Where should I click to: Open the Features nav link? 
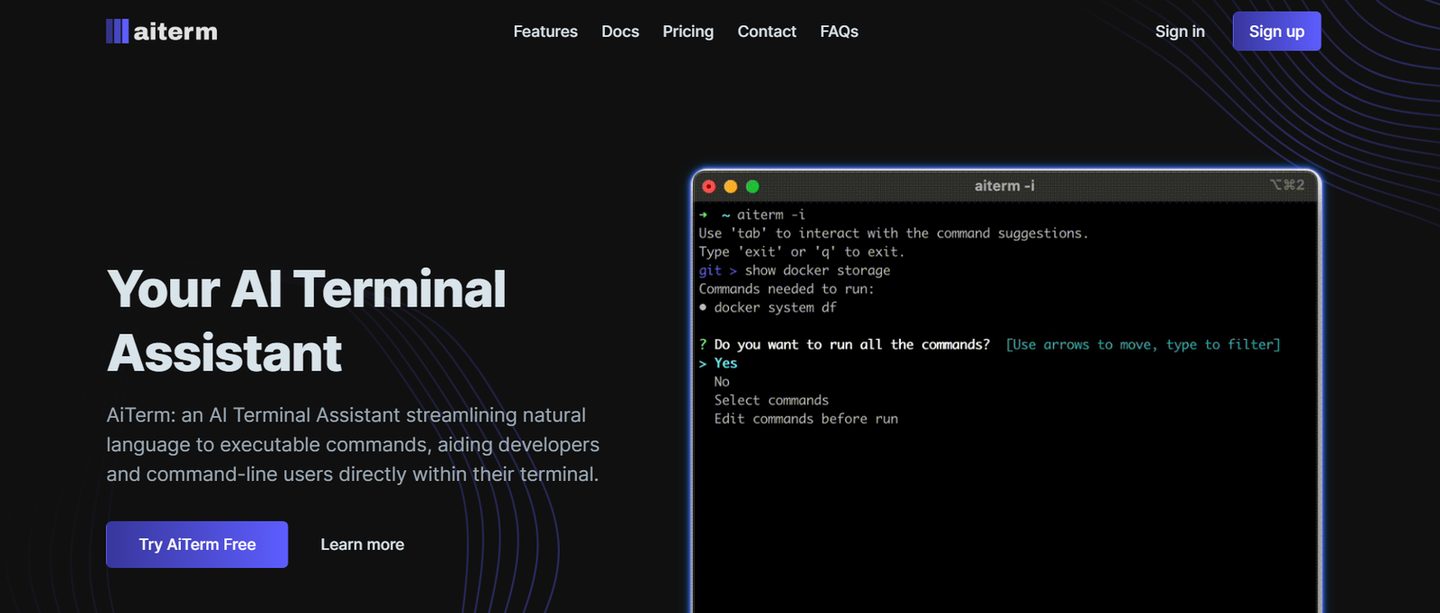click(545, 31)
